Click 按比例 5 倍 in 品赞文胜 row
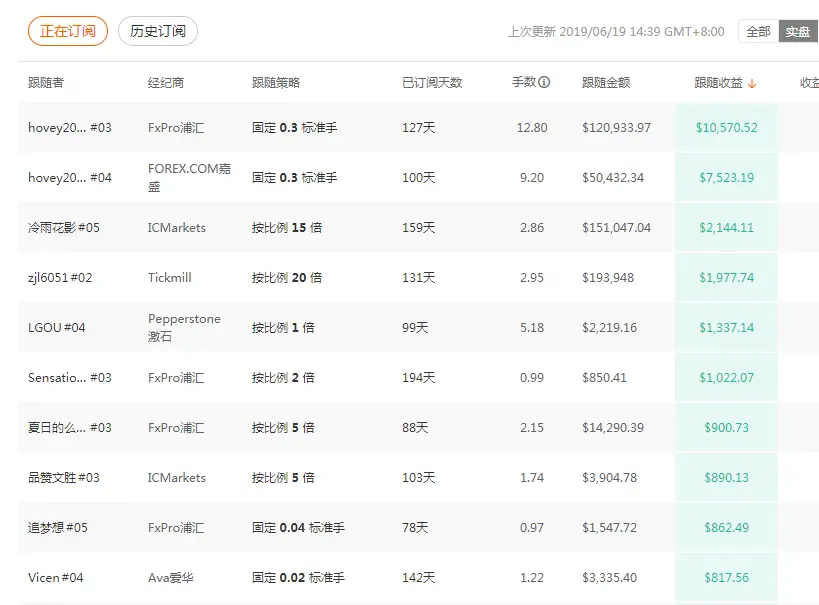Viewport: 819px width, 605px height. click(283, 478)
